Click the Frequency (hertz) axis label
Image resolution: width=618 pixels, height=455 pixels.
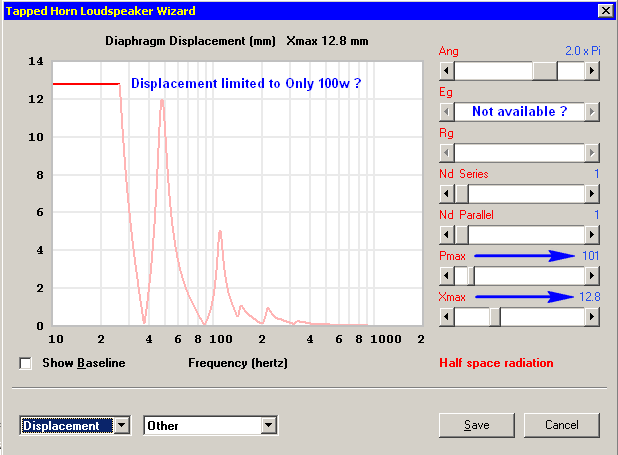click(238, 363)
